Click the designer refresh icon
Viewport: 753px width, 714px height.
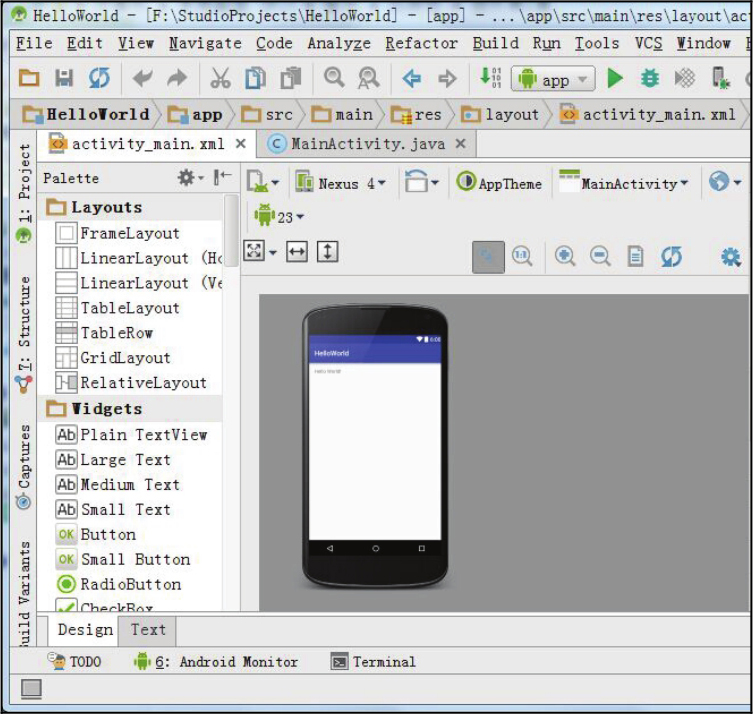(x=671, y=256)
